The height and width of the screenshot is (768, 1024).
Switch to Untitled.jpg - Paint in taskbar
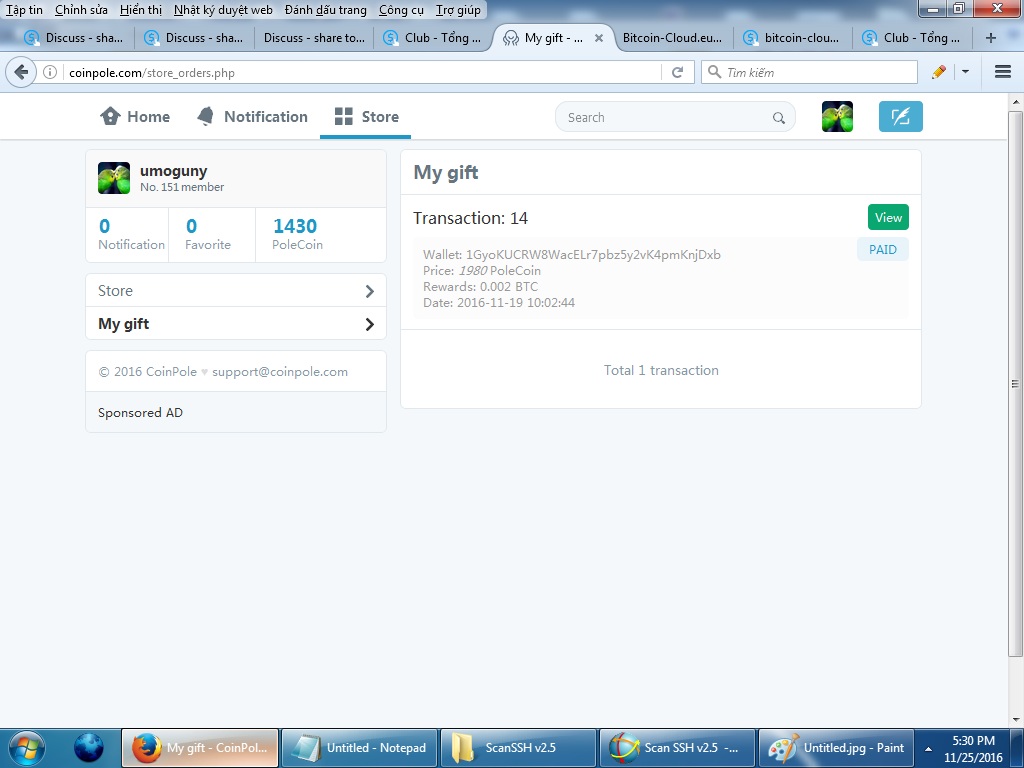(837, 748)
